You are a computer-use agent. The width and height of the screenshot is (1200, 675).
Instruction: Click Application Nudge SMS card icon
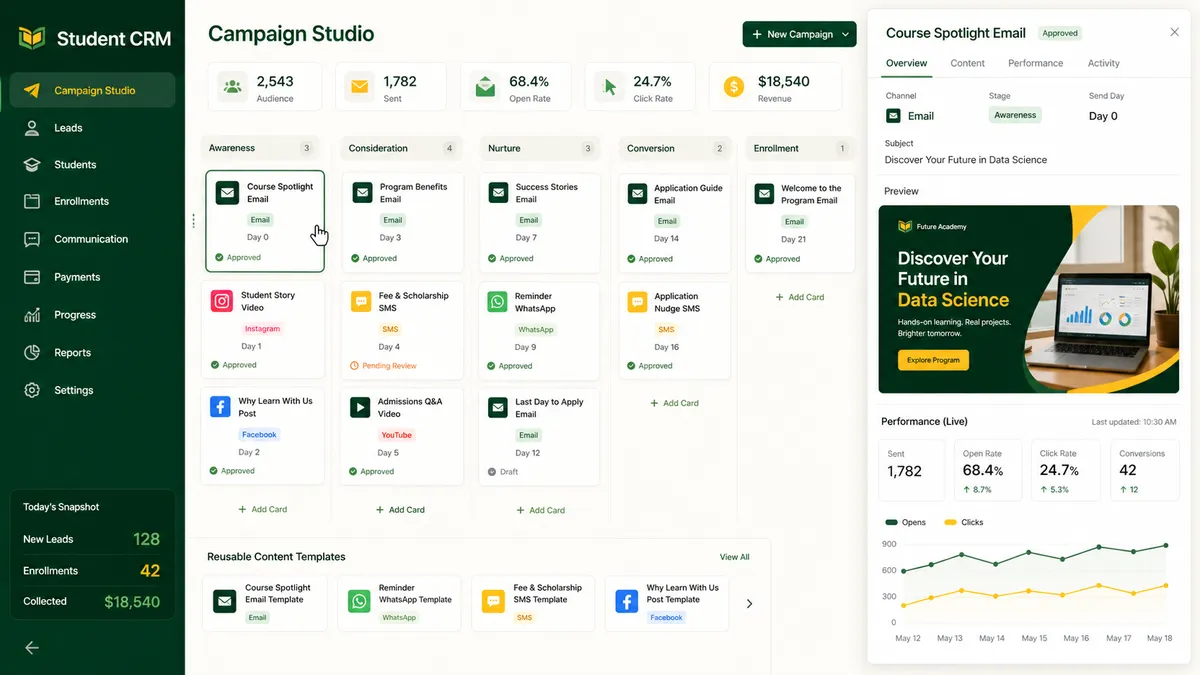tap(637, 301)
